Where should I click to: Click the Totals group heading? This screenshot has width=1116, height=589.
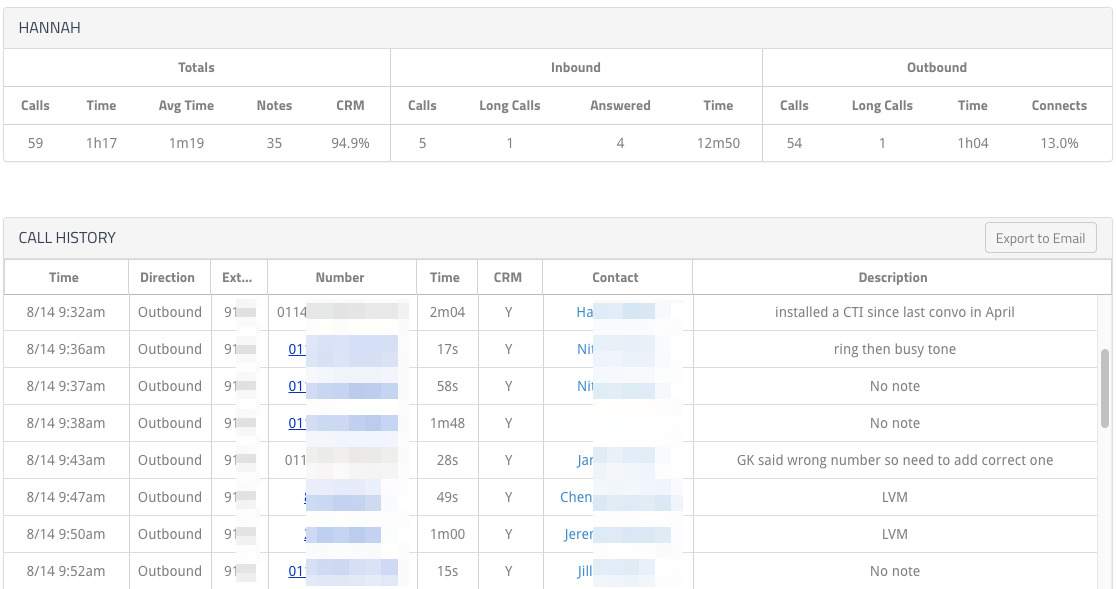[196, 68]
